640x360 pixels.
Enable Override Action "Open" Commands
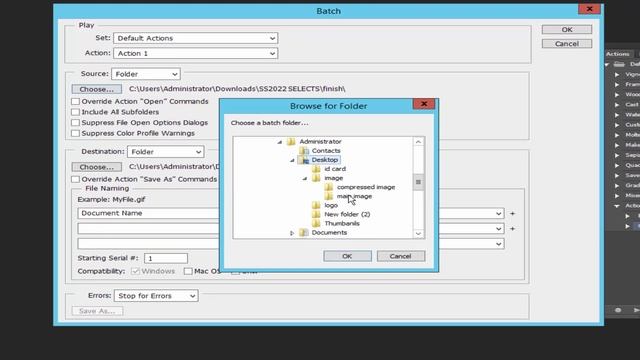click(x=76, y=101)
